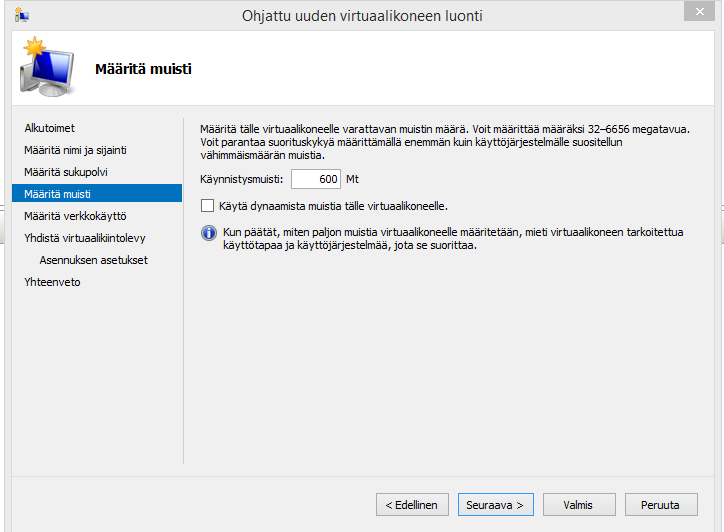Click the Mt unit label
Screen dimensions: 724x532
coord(352,179)
